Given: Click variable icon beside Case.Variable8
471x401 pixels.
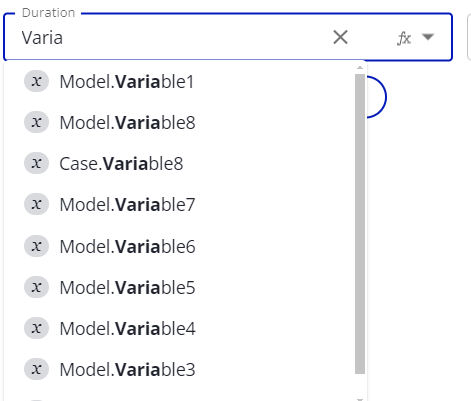Looking at the screenshot, I should tap(36, 163).
